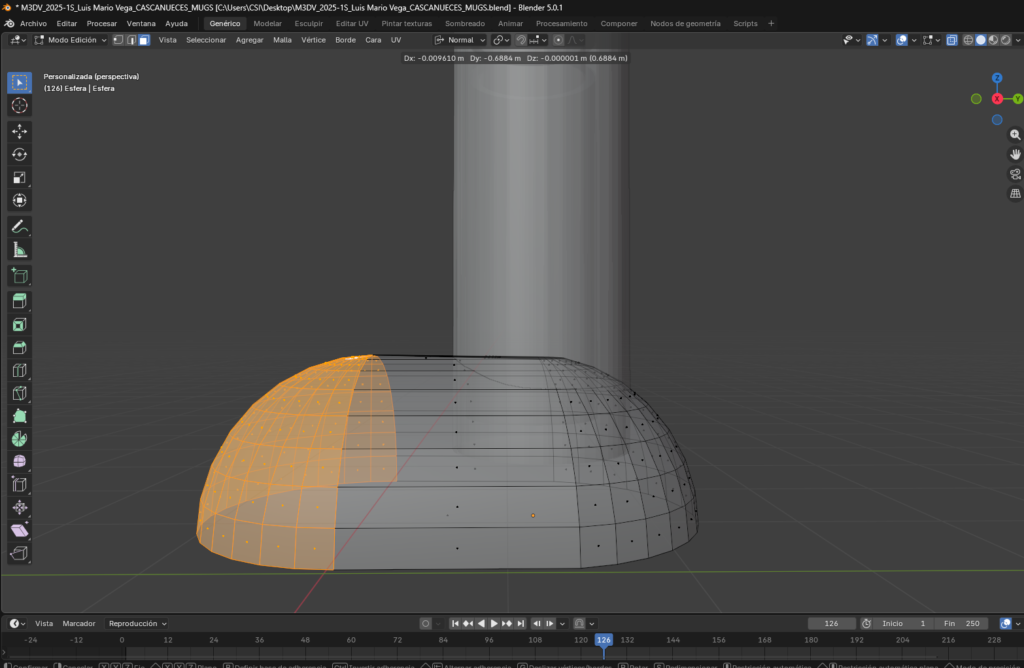1024x668 pixels.
Task: Open the Modo Edición mode dropdown
Action: click(70, 40)
